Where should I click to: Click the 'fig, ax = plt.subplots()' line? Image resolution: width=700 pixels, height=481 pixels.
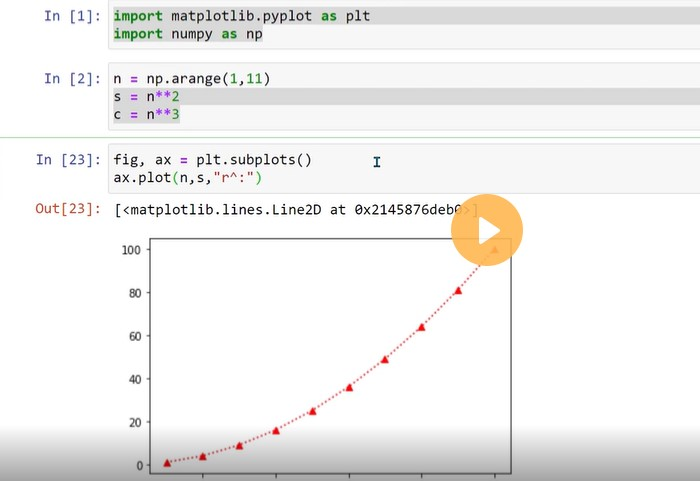pyautogui.click(x=213, y=159)
